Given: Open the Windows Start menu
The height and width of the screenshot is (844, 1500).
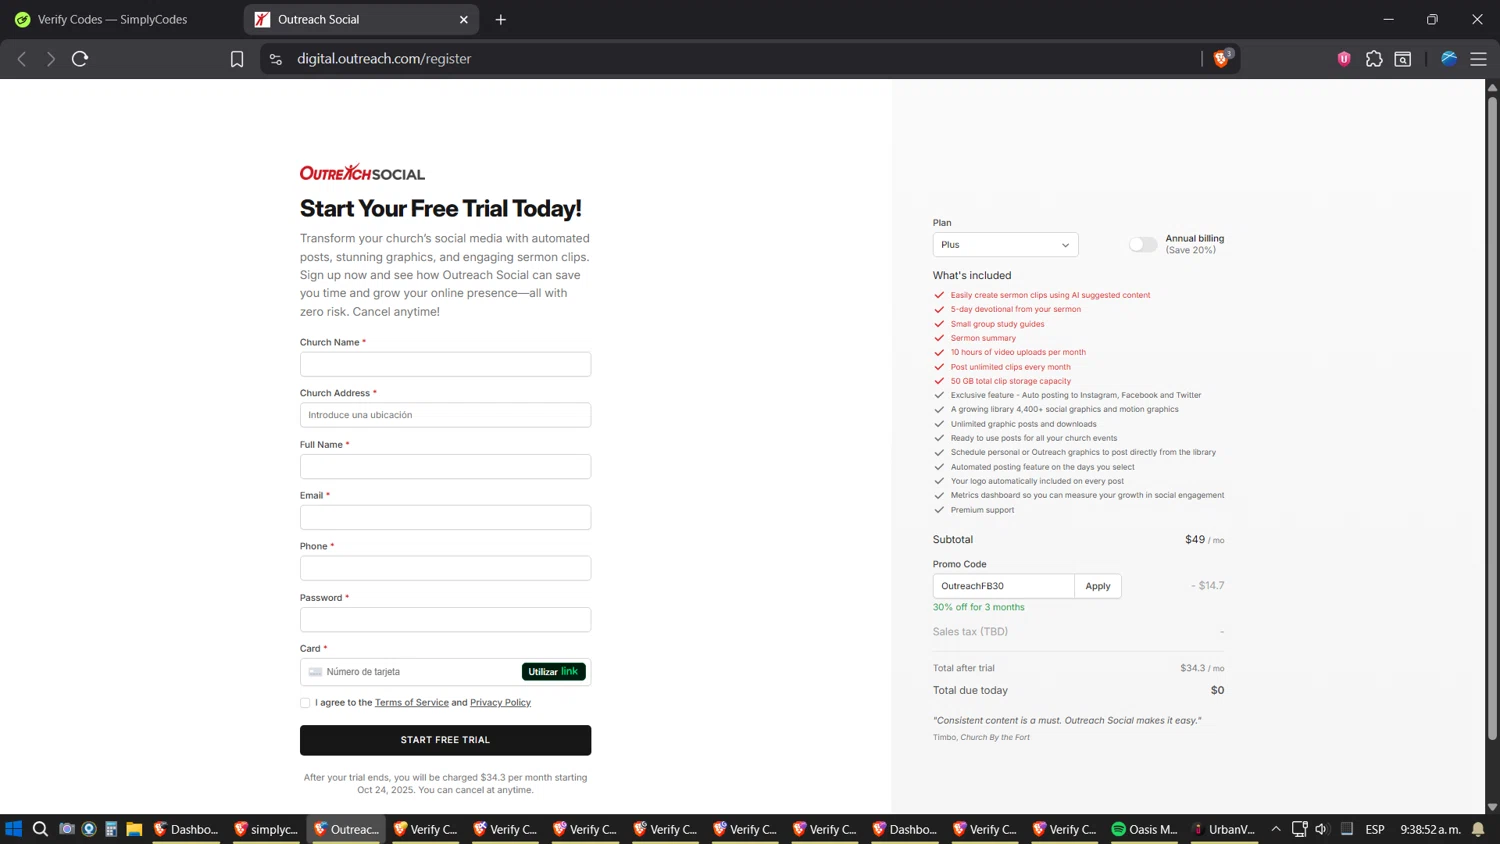Looking at the screenshot, I should coord(14,829).
